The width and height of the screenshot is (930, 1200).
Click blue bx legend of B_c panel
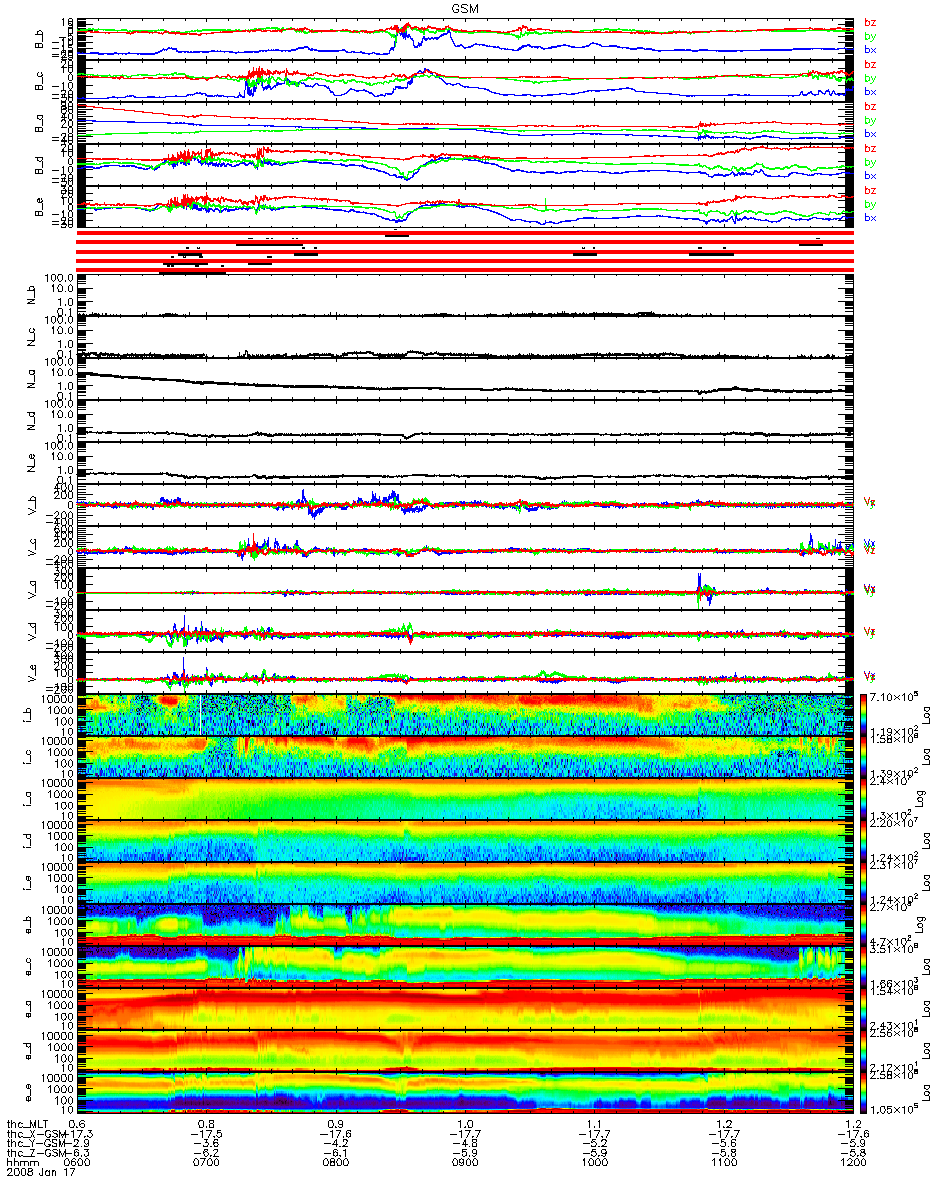coord(870,92)
